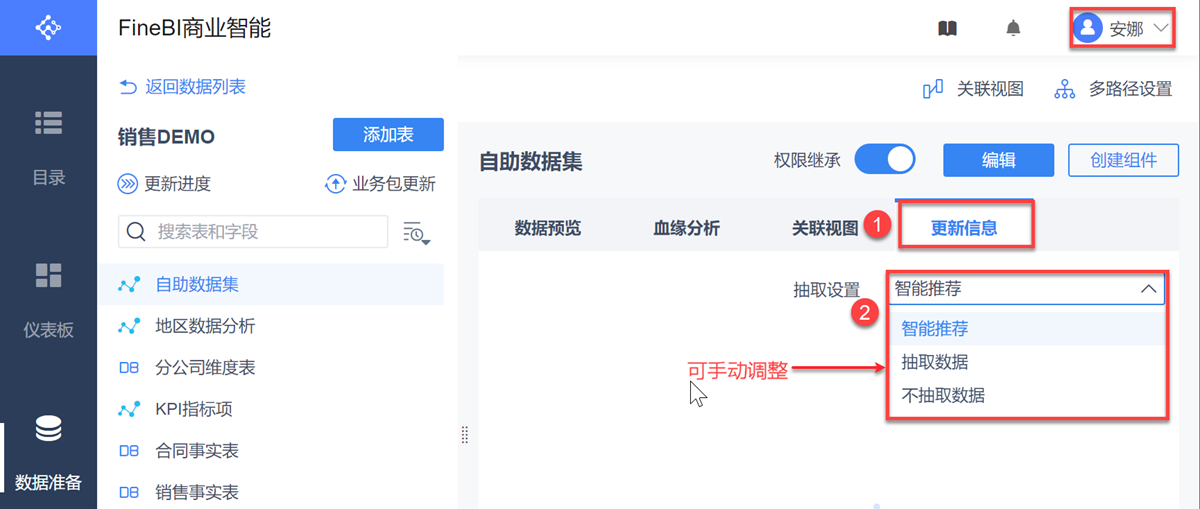Viewport: 1200px width, 509px height.
Task: Click the 编辑 button
Action: (999, 160)
